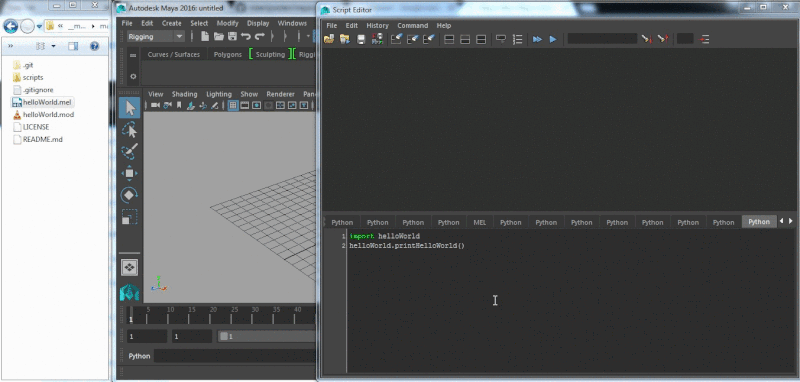Screen dimensions: 800x382
Task: Expand the Explorer toolbar overflow chevron
Action: [x=10, y=46]
